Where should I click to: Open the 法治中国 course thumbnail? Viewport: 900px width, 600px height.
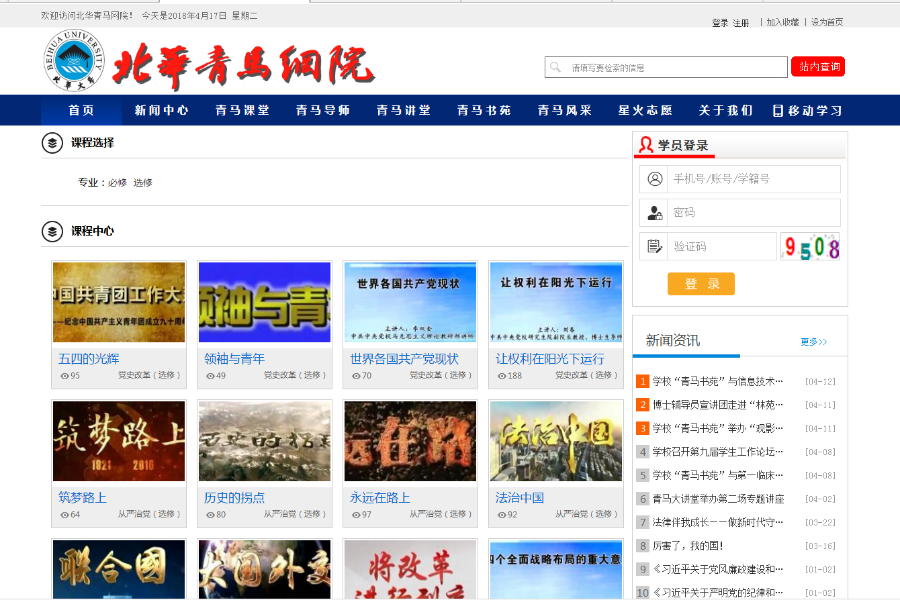(556, 441)
